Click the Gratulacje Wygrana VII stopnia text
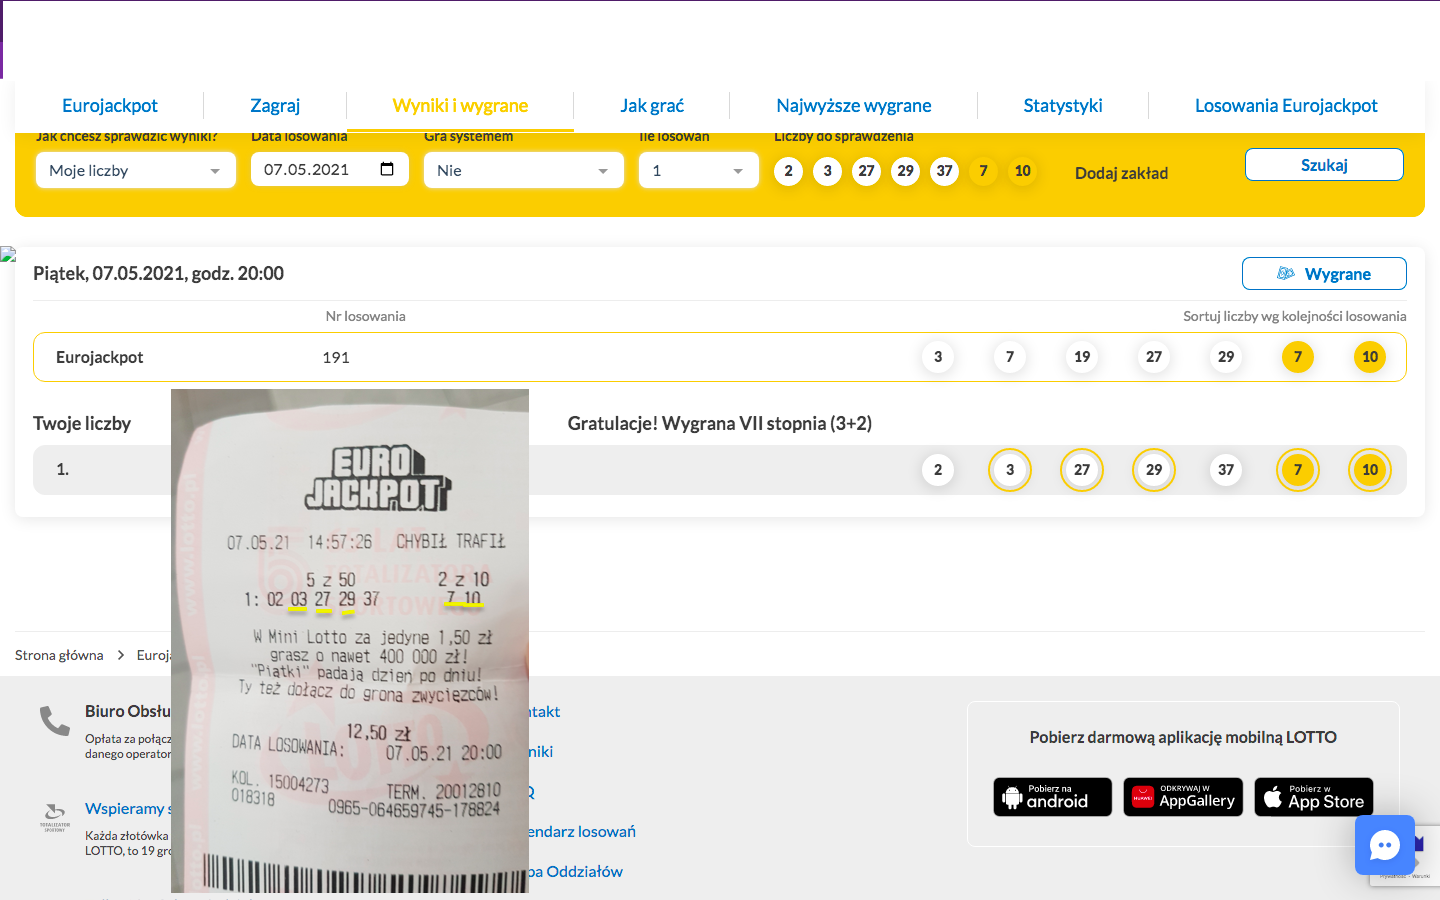 pos(720,423)
